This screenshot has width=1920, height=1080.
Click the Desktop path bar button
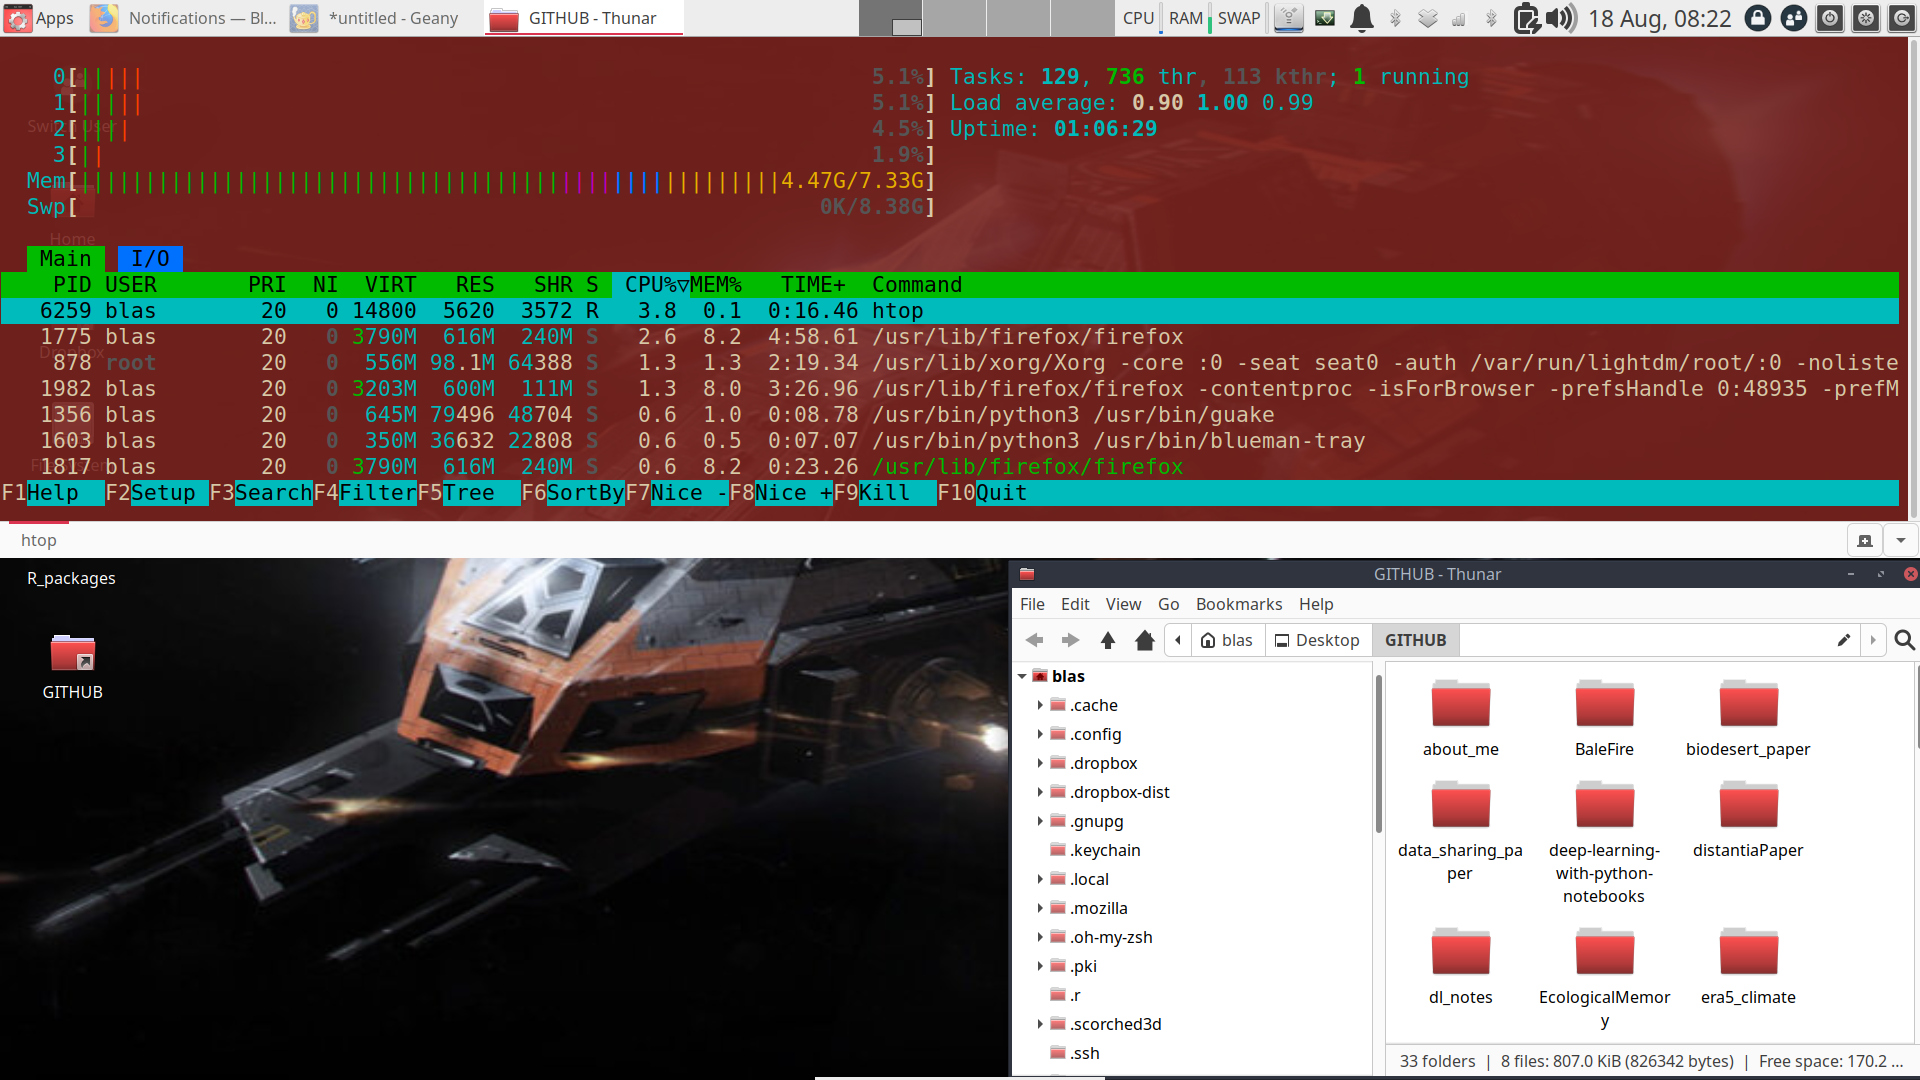[1317, 640]
